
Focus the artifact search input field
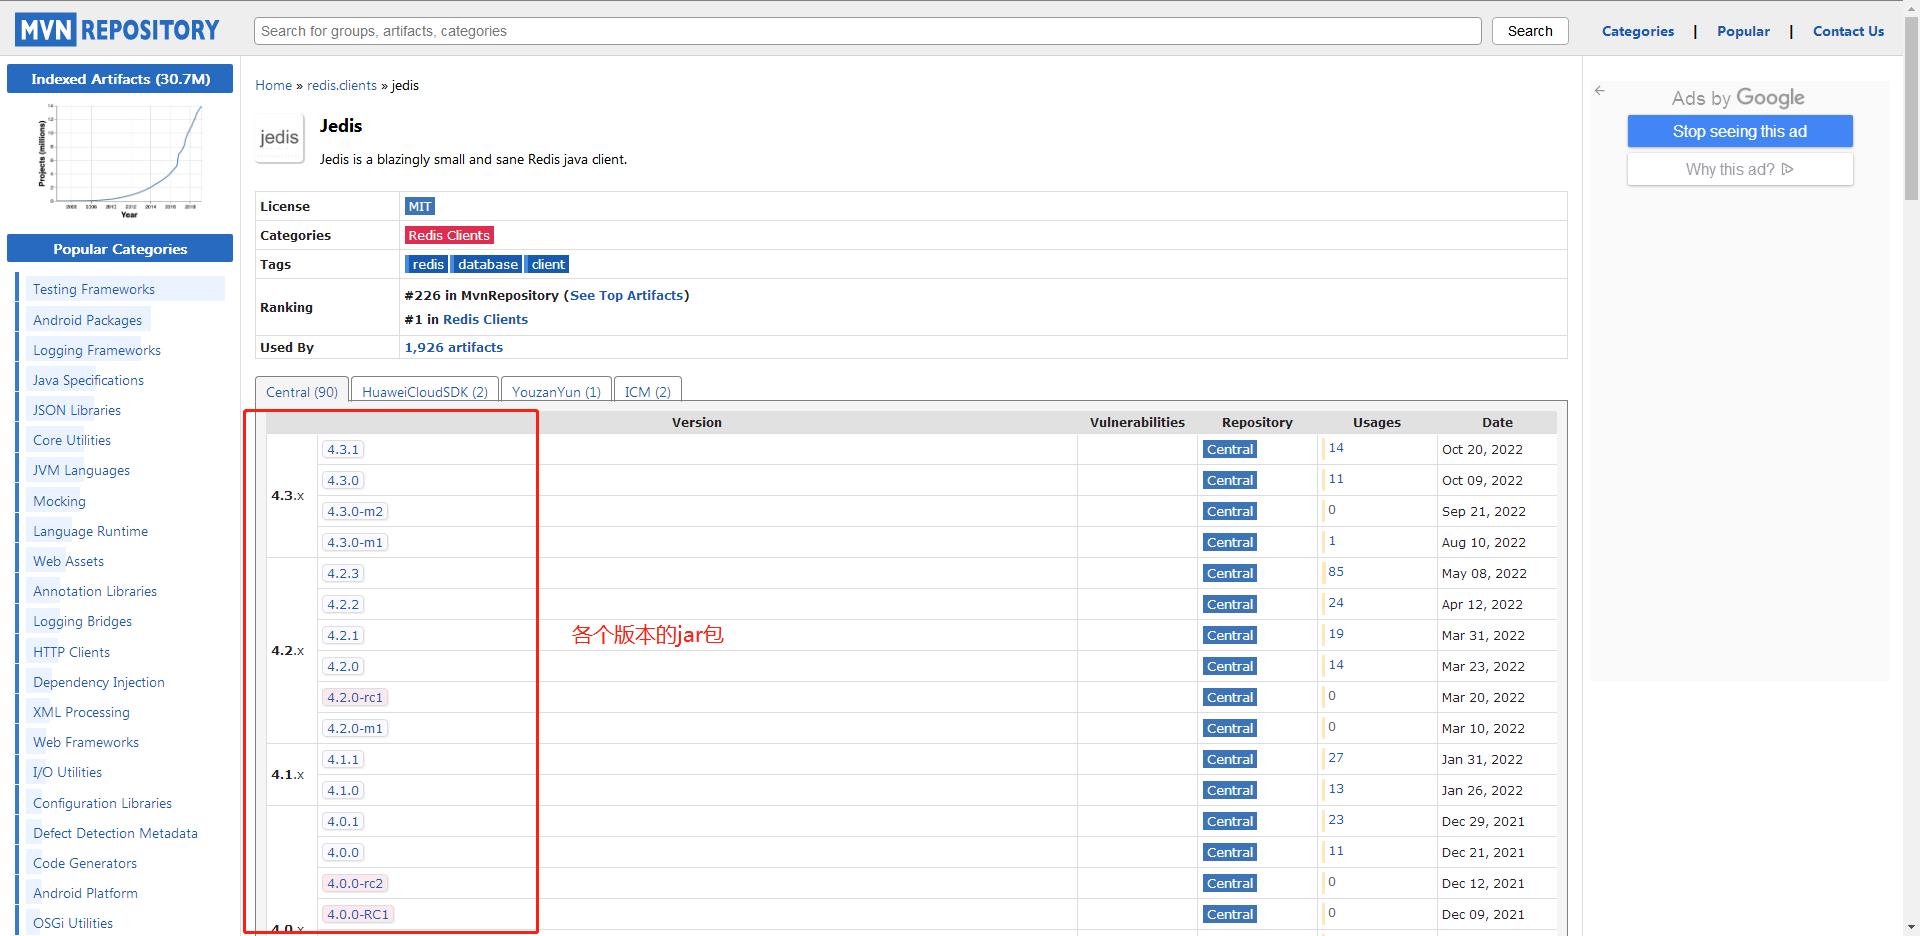(867, 31)
